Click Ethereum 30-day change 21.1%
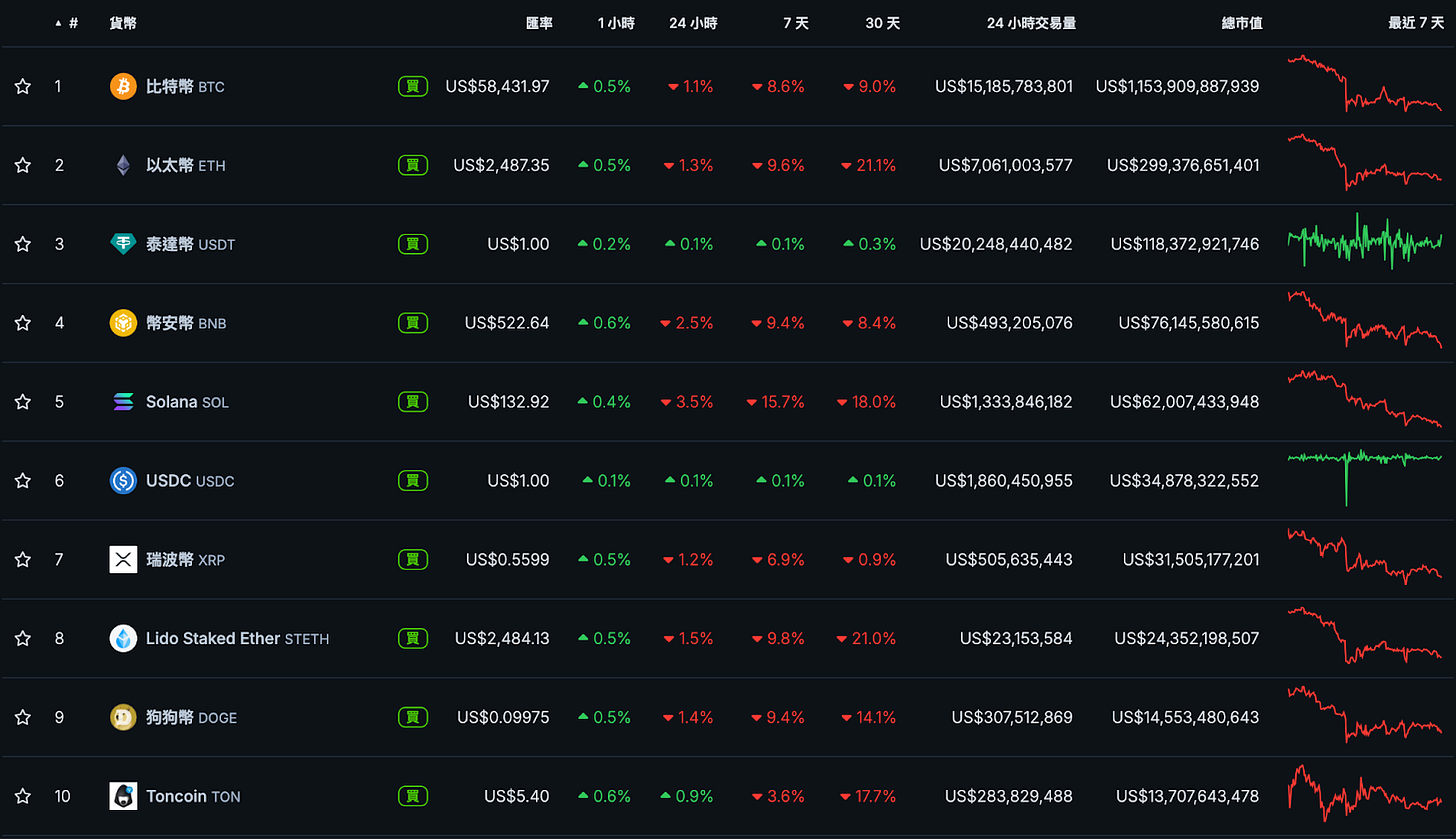 pos(868,165)
